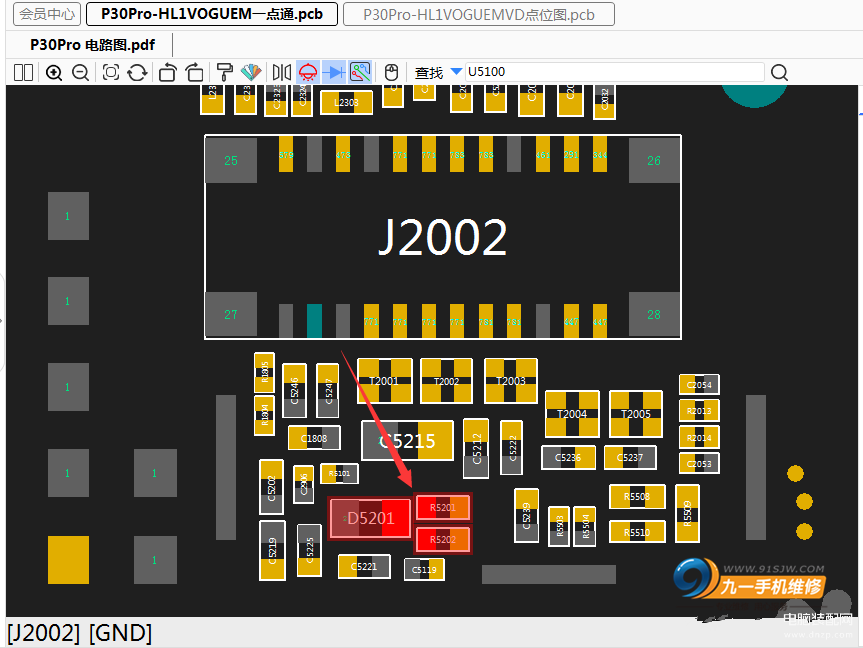Click pad 26 of connector J2002

[654, 160]
